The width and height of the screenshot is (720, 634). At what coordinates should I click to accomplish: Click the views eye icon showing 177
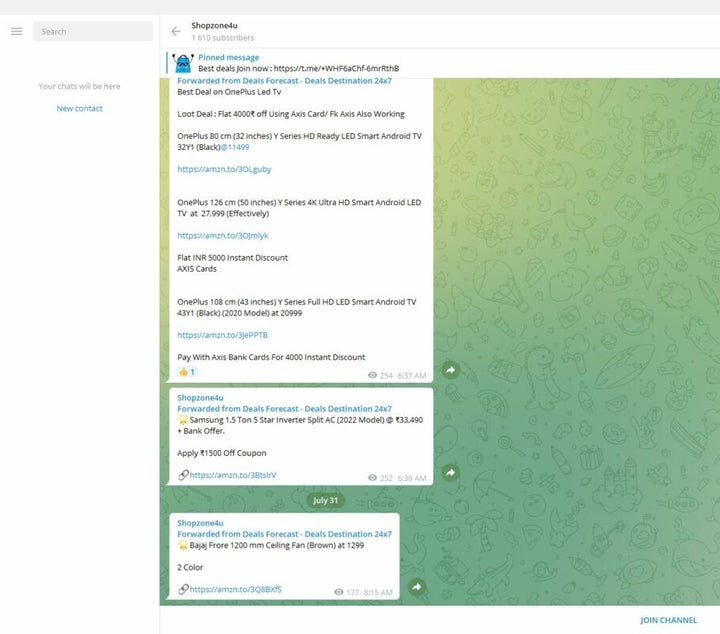pos(339,592)
